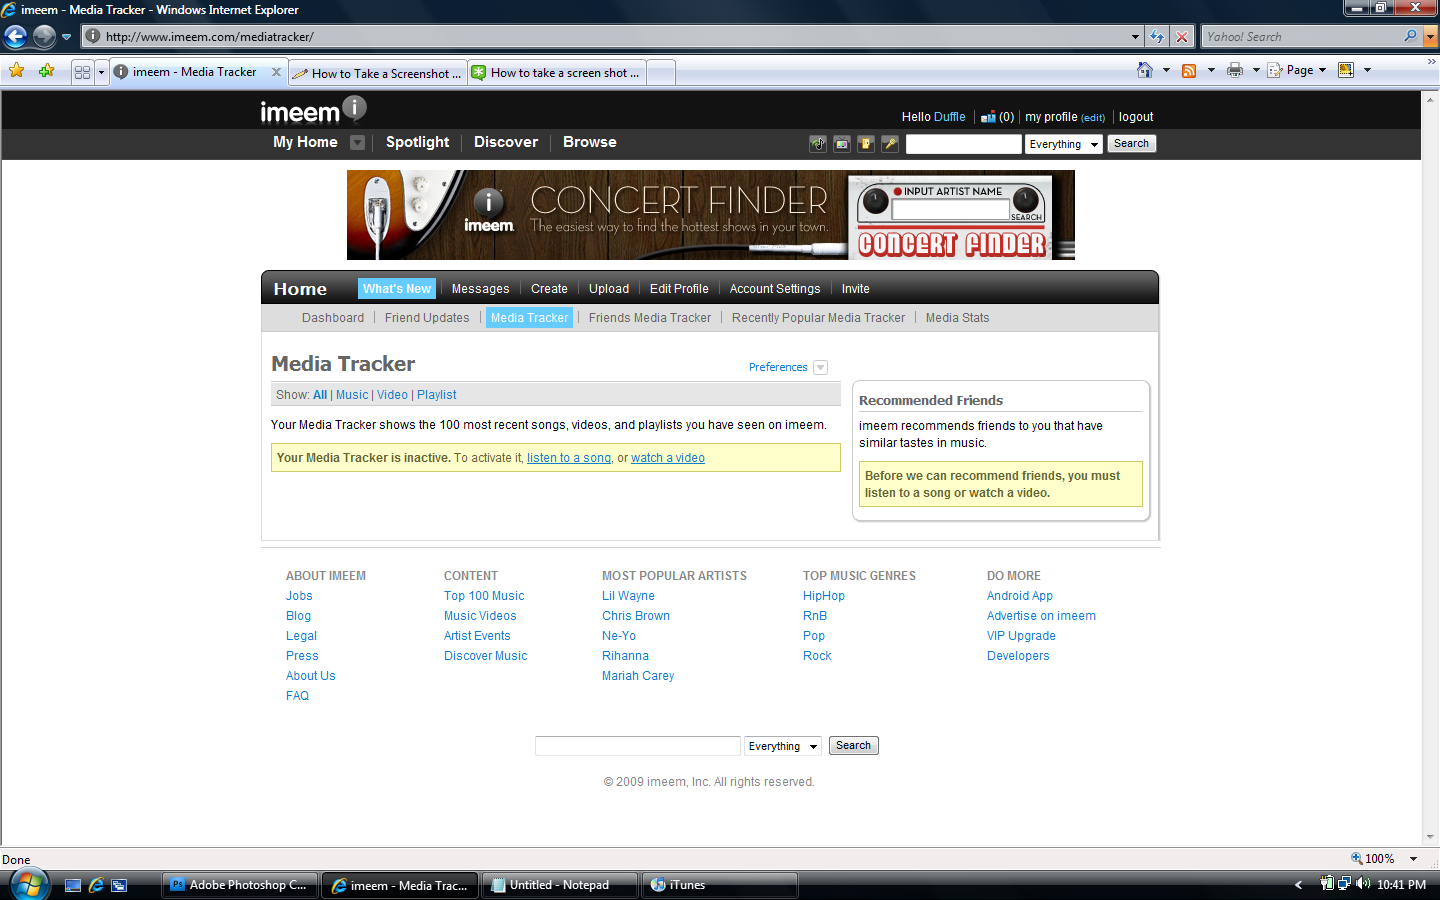Open the Spotlight section
Viewport: 1440px width, 900px height.
point(417,142)
